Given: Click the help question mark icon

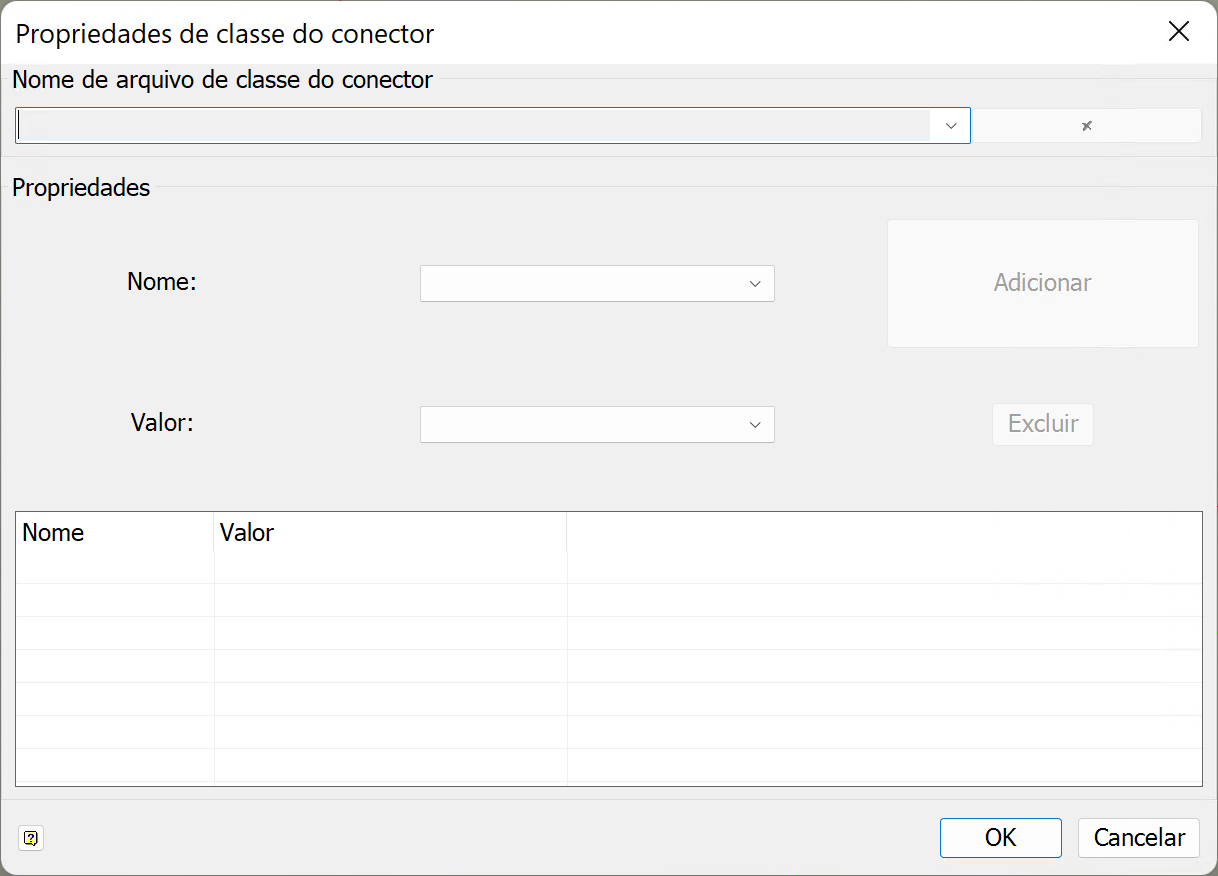Looking at the screenshot, I should point(30,839).
